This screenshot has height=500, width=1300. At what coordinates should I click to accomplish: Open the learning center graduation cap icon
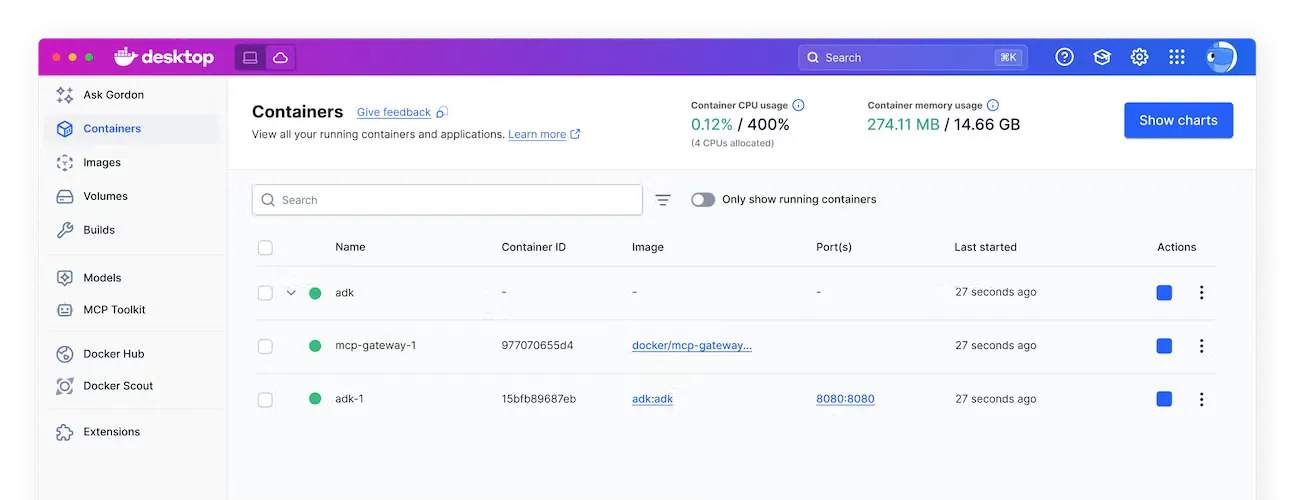pos(1102,58)
